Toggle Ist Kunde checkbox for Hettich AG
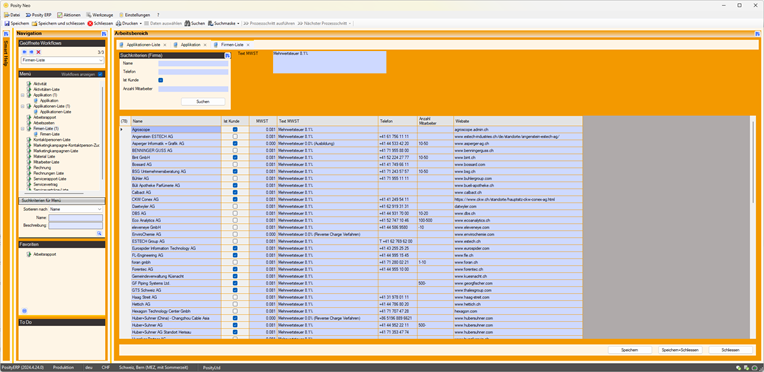The image size is (764, 372). [235, 304]
